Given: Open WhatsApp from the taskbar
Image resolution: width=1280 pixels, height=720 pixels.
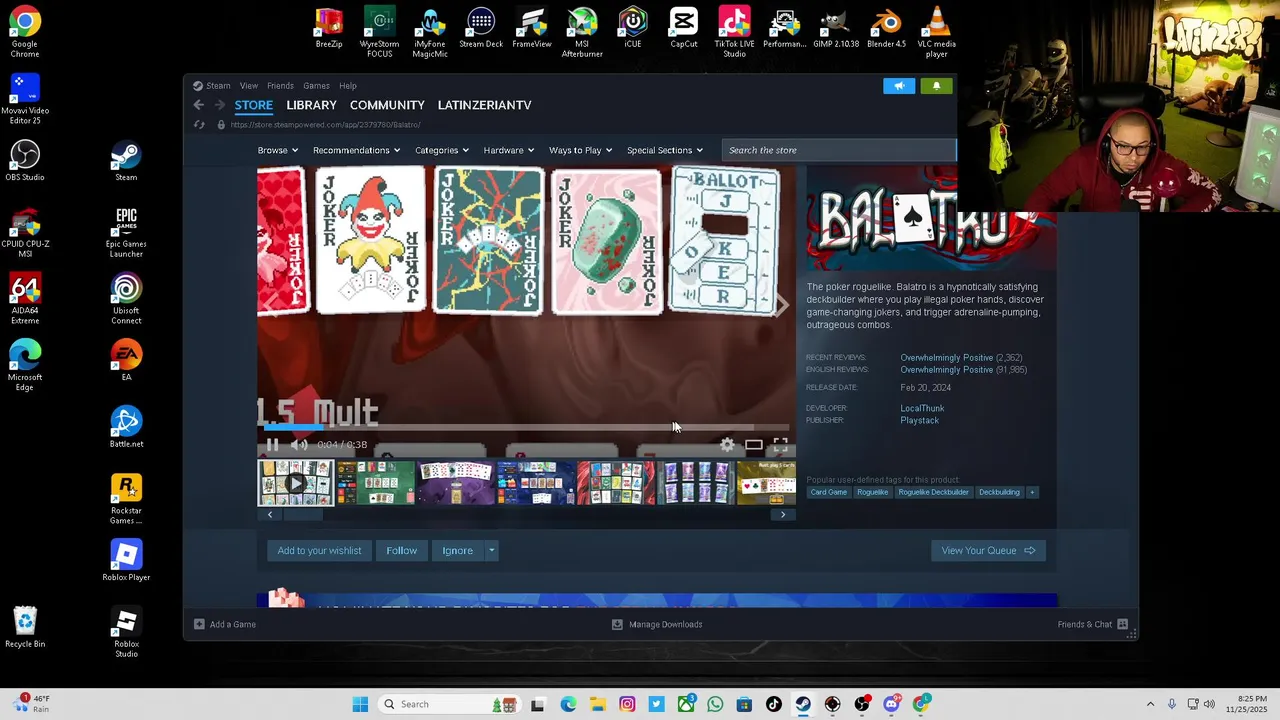Looking at the screenshot, I should 715,704.
